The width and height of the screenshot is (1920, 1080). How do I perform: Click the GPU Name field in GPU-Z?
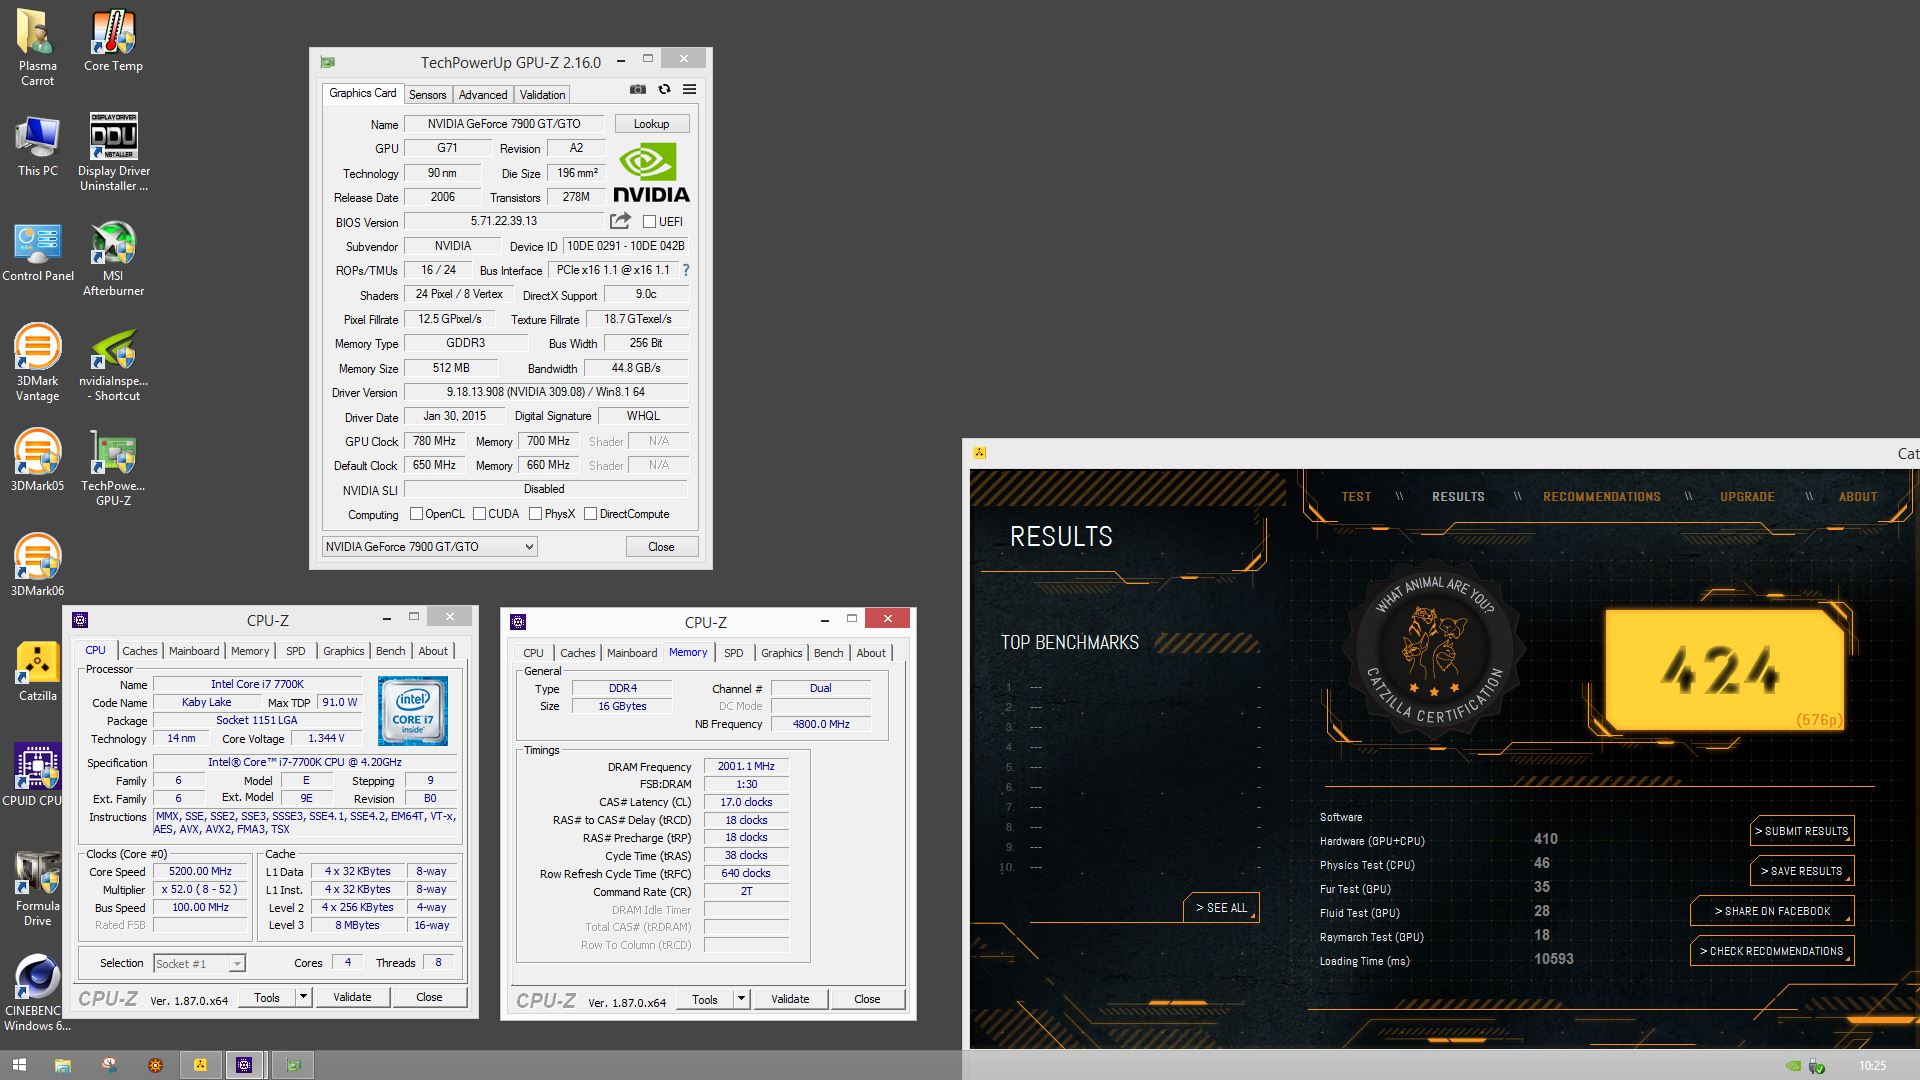[x=504, y=124]
